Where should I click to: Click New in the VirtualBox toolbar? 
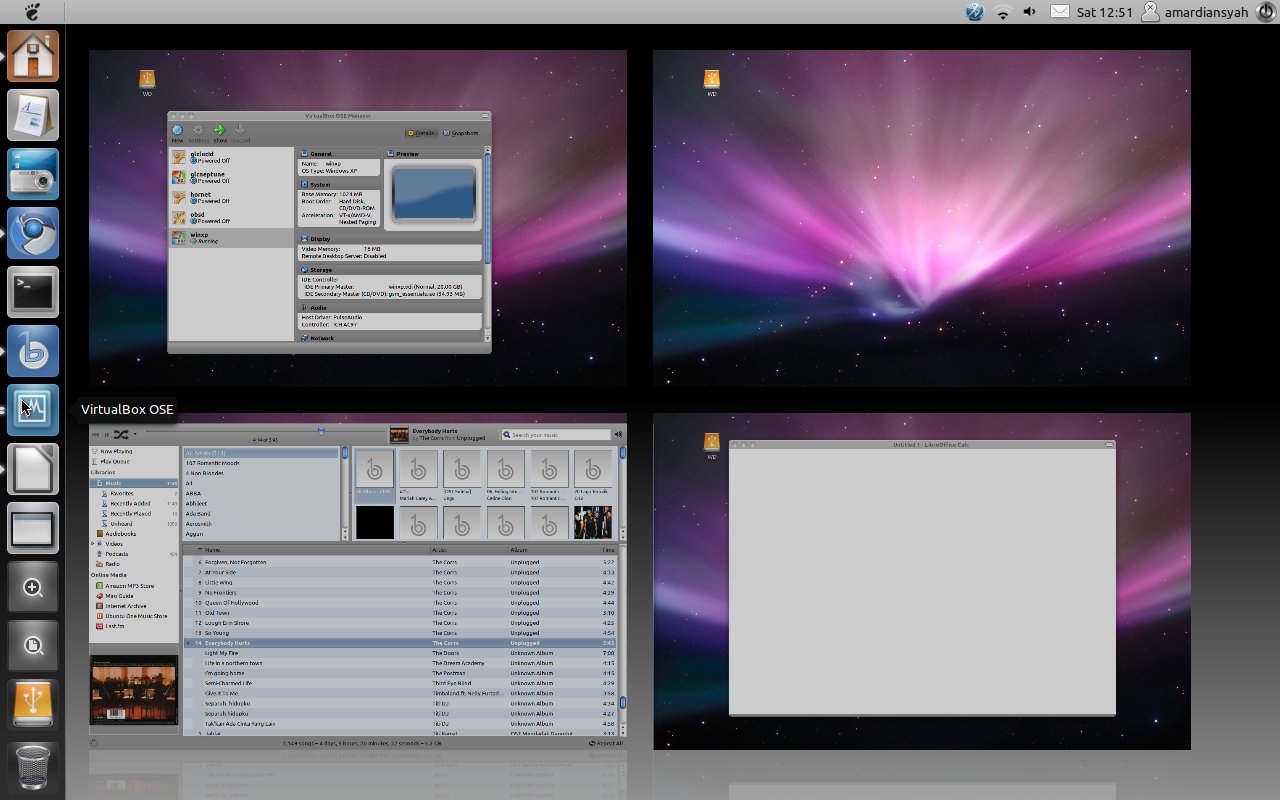pyautogui.click(x=177, y=133)
